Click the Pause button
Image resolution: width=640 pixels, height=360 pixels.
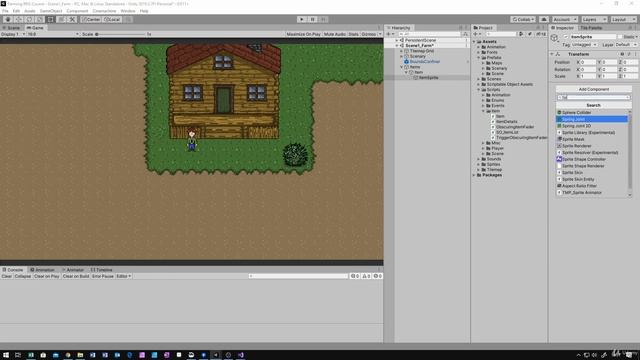pos(312,19)
